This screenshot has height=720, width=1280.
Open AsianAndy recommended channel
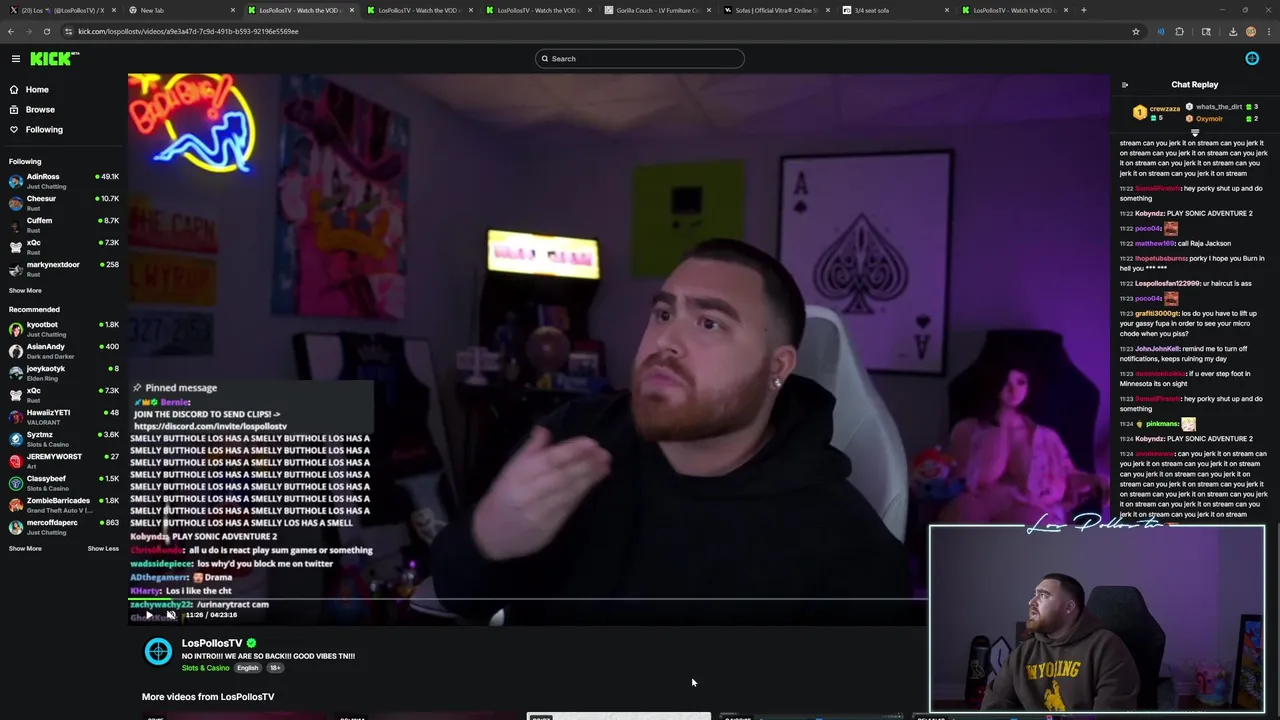coord(62,351)
